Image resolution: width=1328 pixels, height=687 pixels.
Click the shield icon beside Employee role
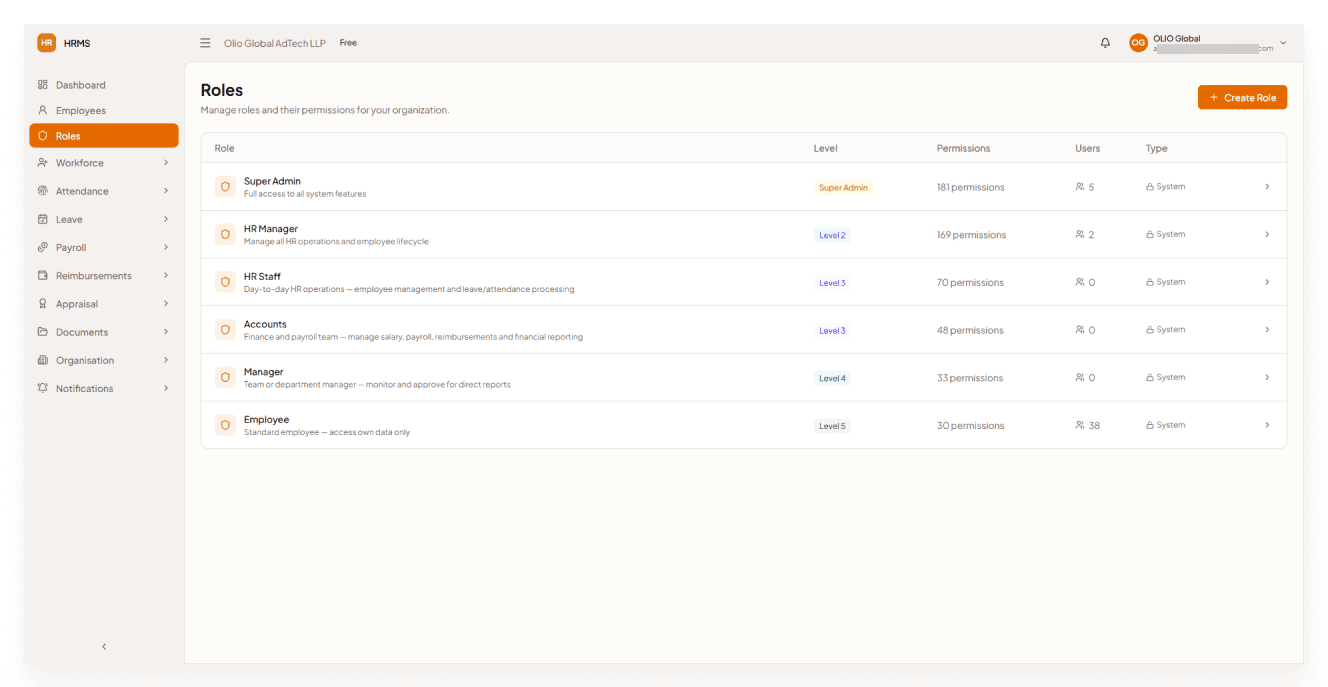225,425
